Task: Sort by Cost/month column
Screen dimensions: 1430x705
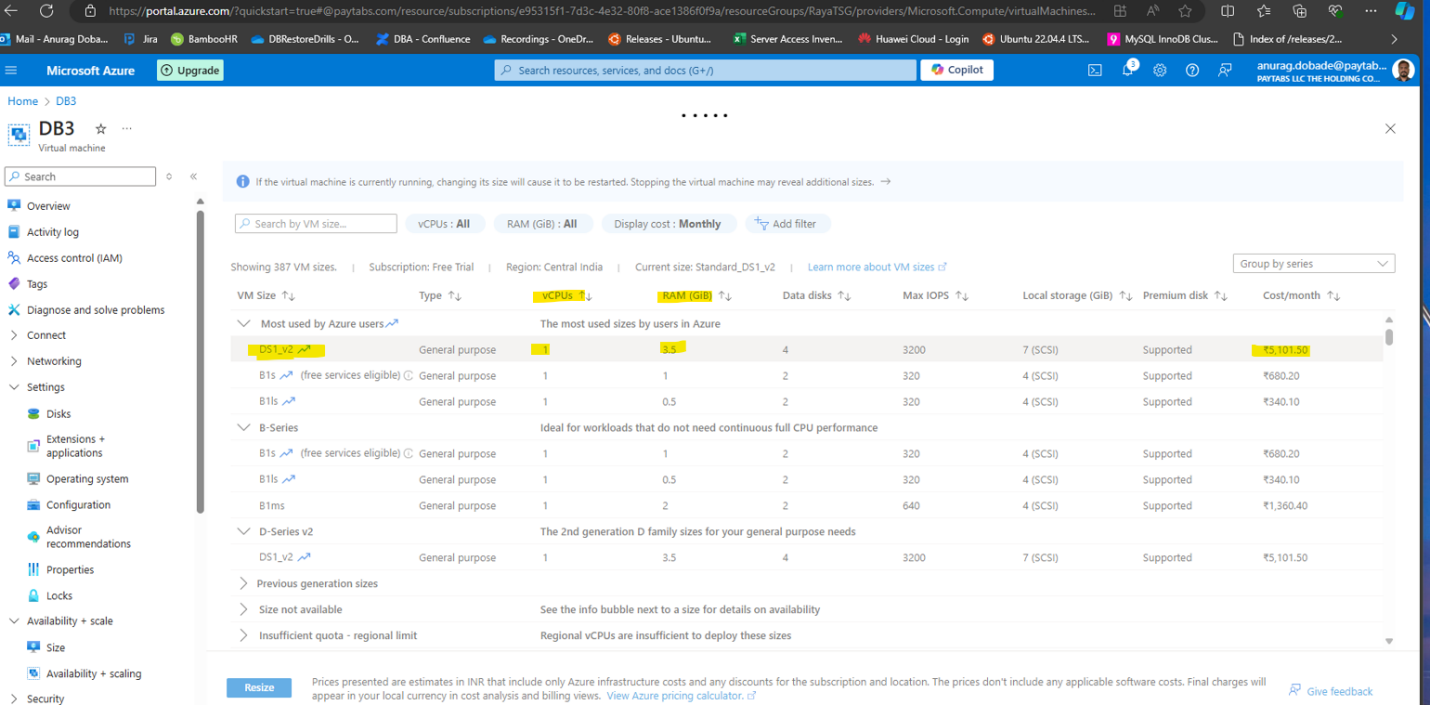Action: coord(1333,296)
